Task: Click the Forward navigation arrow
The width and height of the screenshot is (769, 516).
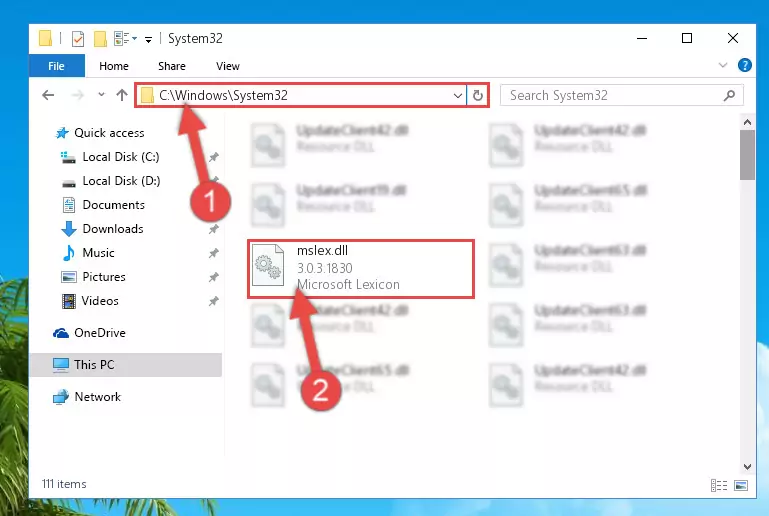Action: 77,95
